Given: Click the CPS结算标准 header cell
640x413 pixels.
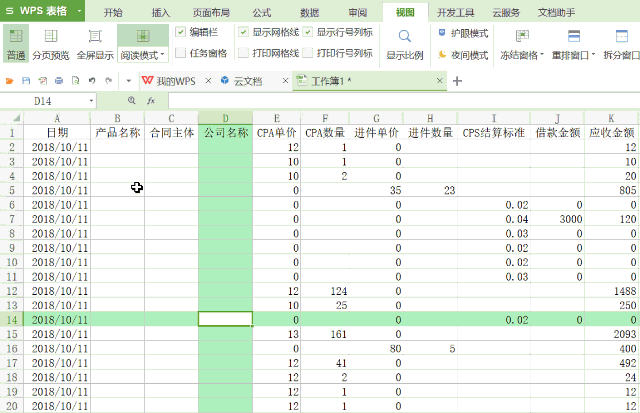Looking at the screenshot, I should [493, 132].
